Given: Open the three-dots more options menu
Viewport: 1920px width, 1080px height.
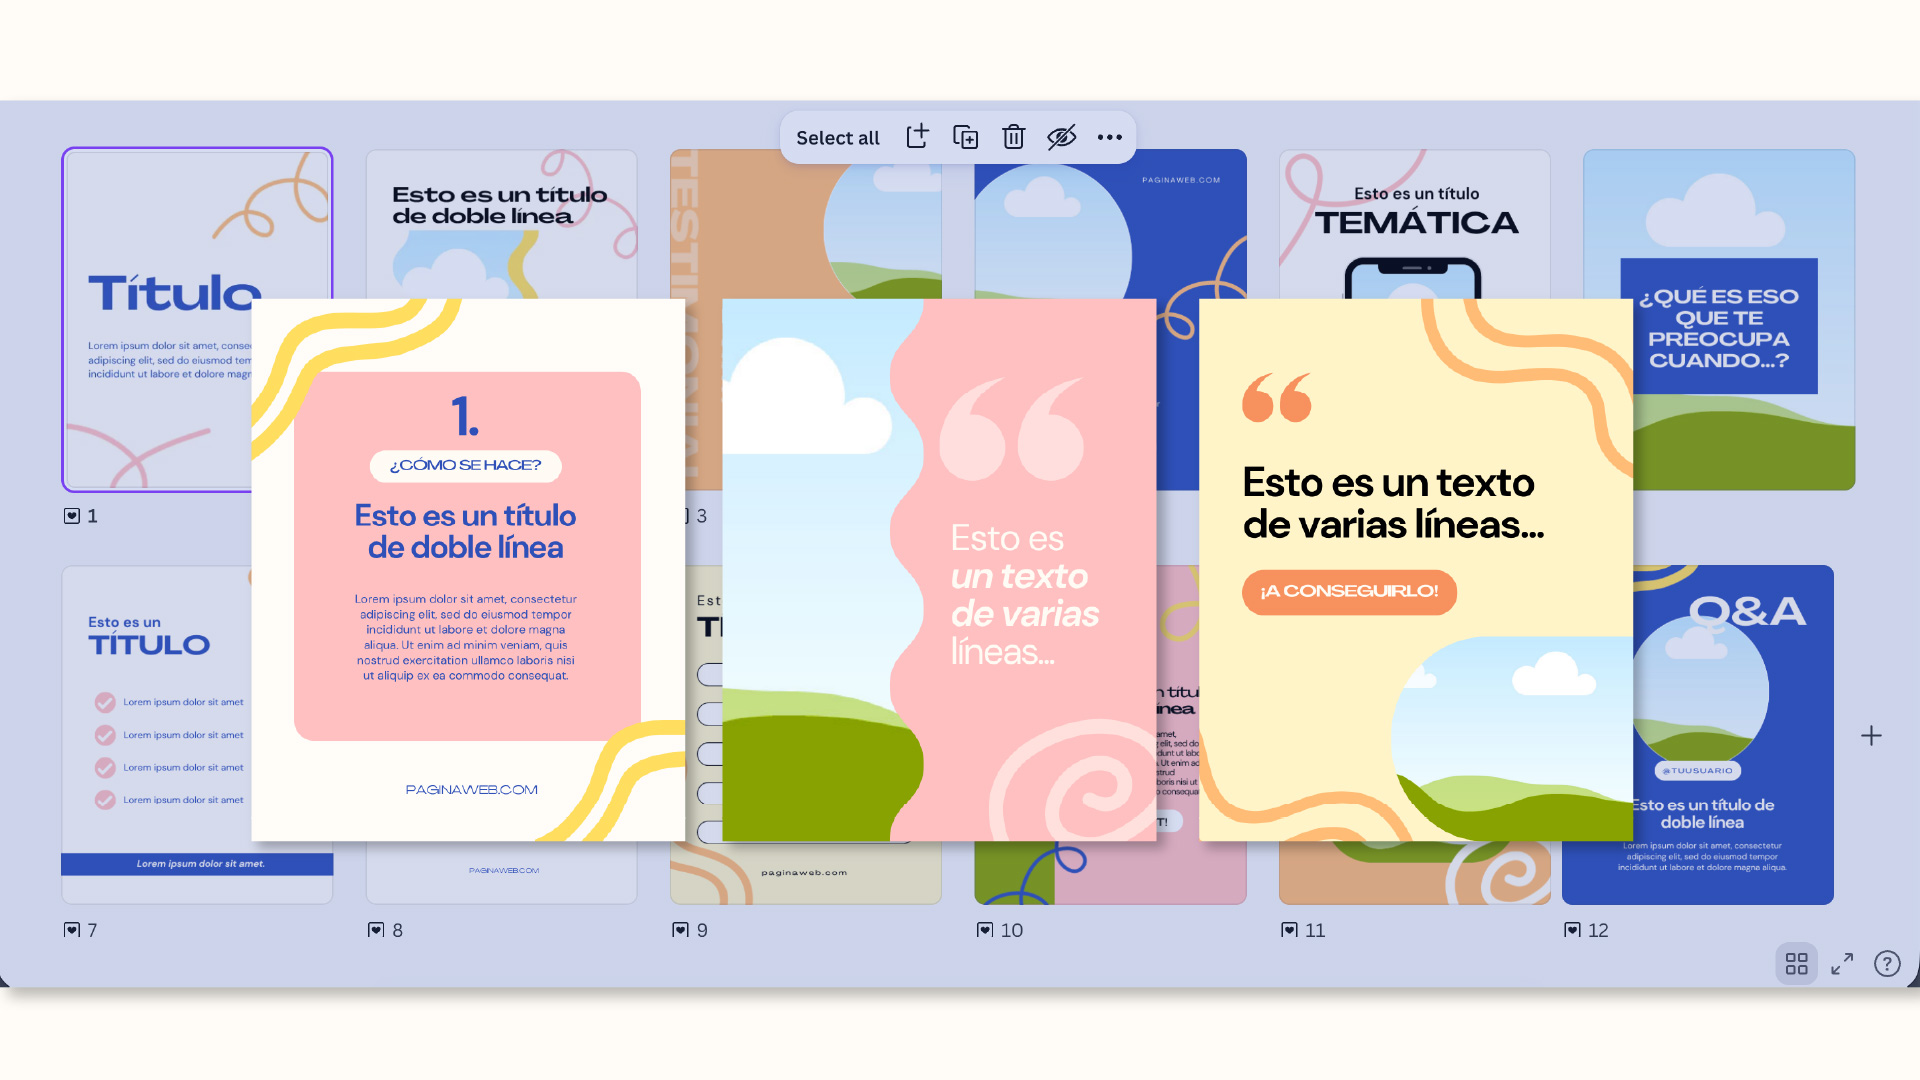Looking at the screenshot, I should (1109, 137).
